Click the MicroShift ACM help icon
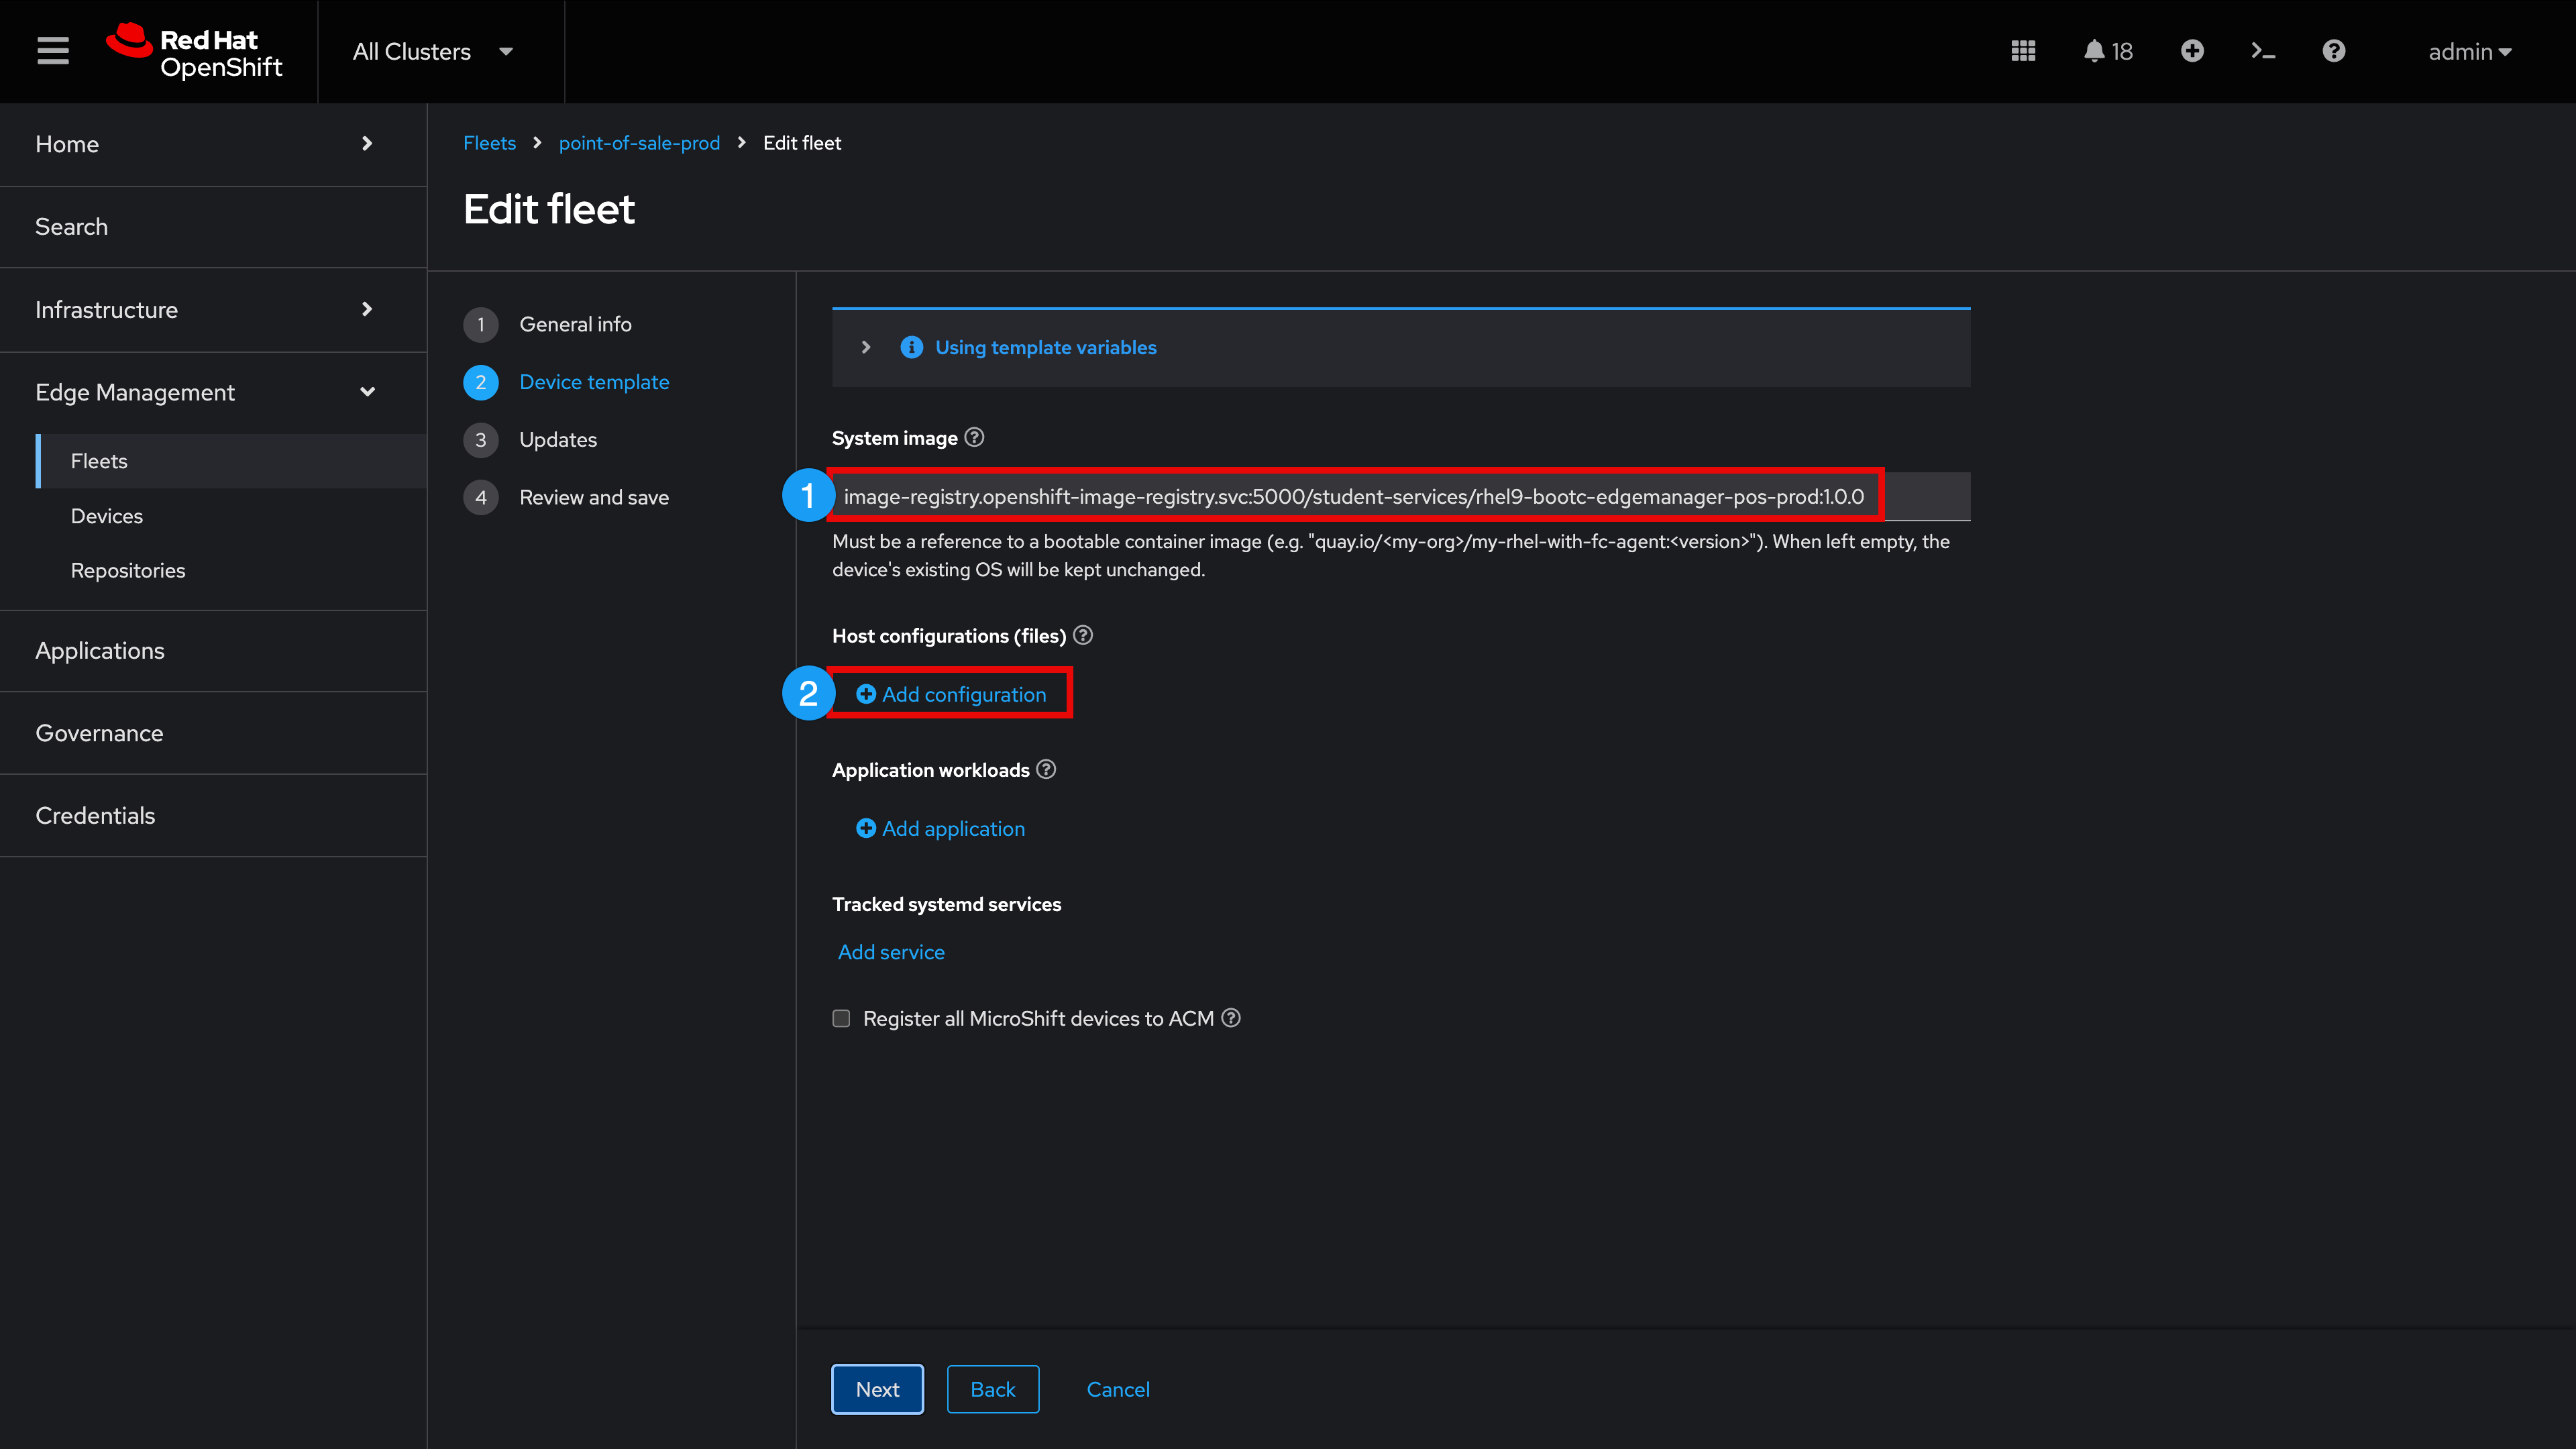Screen dimensions: 2576x1449 tap(1231, 1018)
